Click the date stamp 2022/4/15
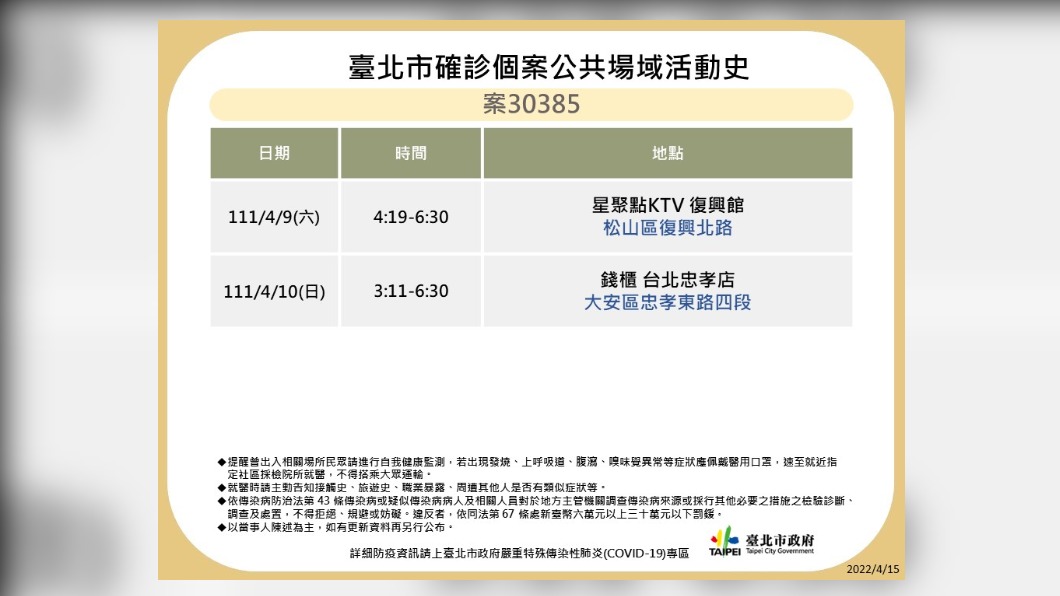1060x596 pixels. pos(873,569)
